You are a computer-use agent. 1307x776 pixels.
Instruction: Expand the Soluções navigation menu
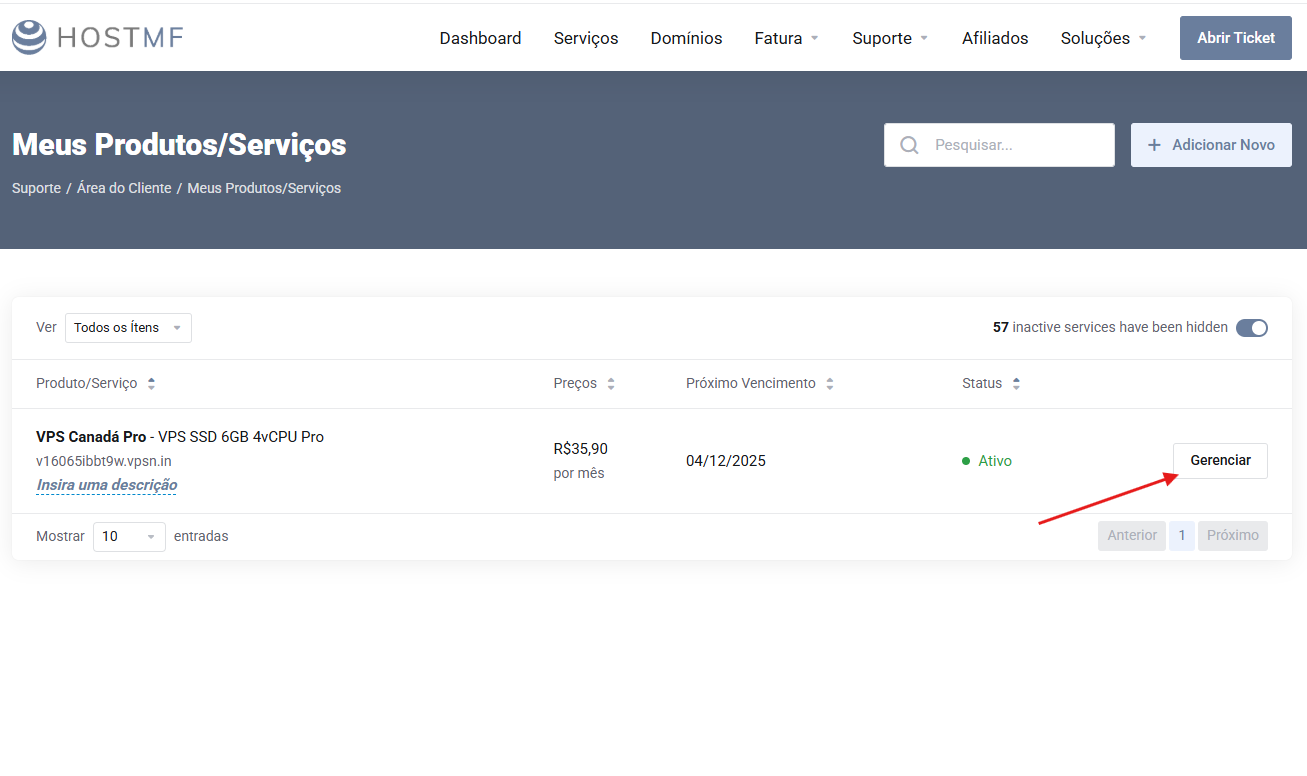1103,38
